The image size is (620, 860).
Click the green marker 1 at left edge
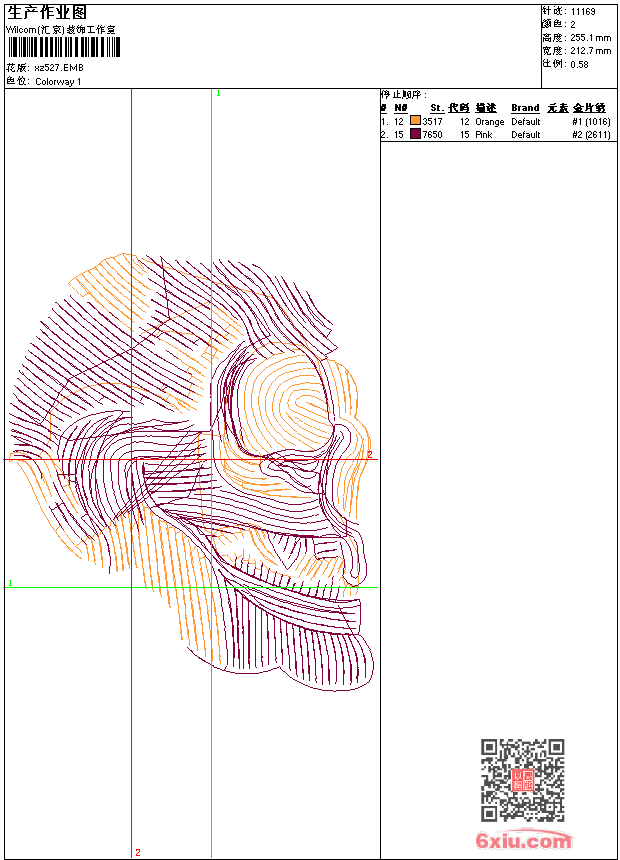pyautogui.click(x=10, y=583)
